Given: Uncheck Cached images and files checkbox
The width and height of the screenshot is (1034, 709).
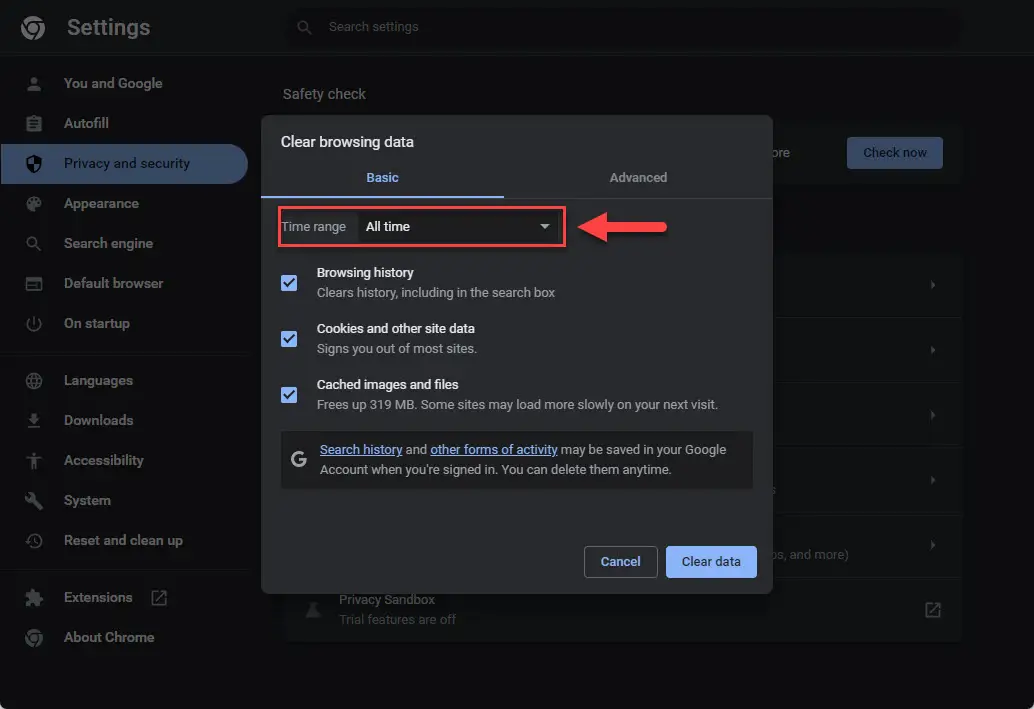Looking at the screenshot, I should pos(289,395).
